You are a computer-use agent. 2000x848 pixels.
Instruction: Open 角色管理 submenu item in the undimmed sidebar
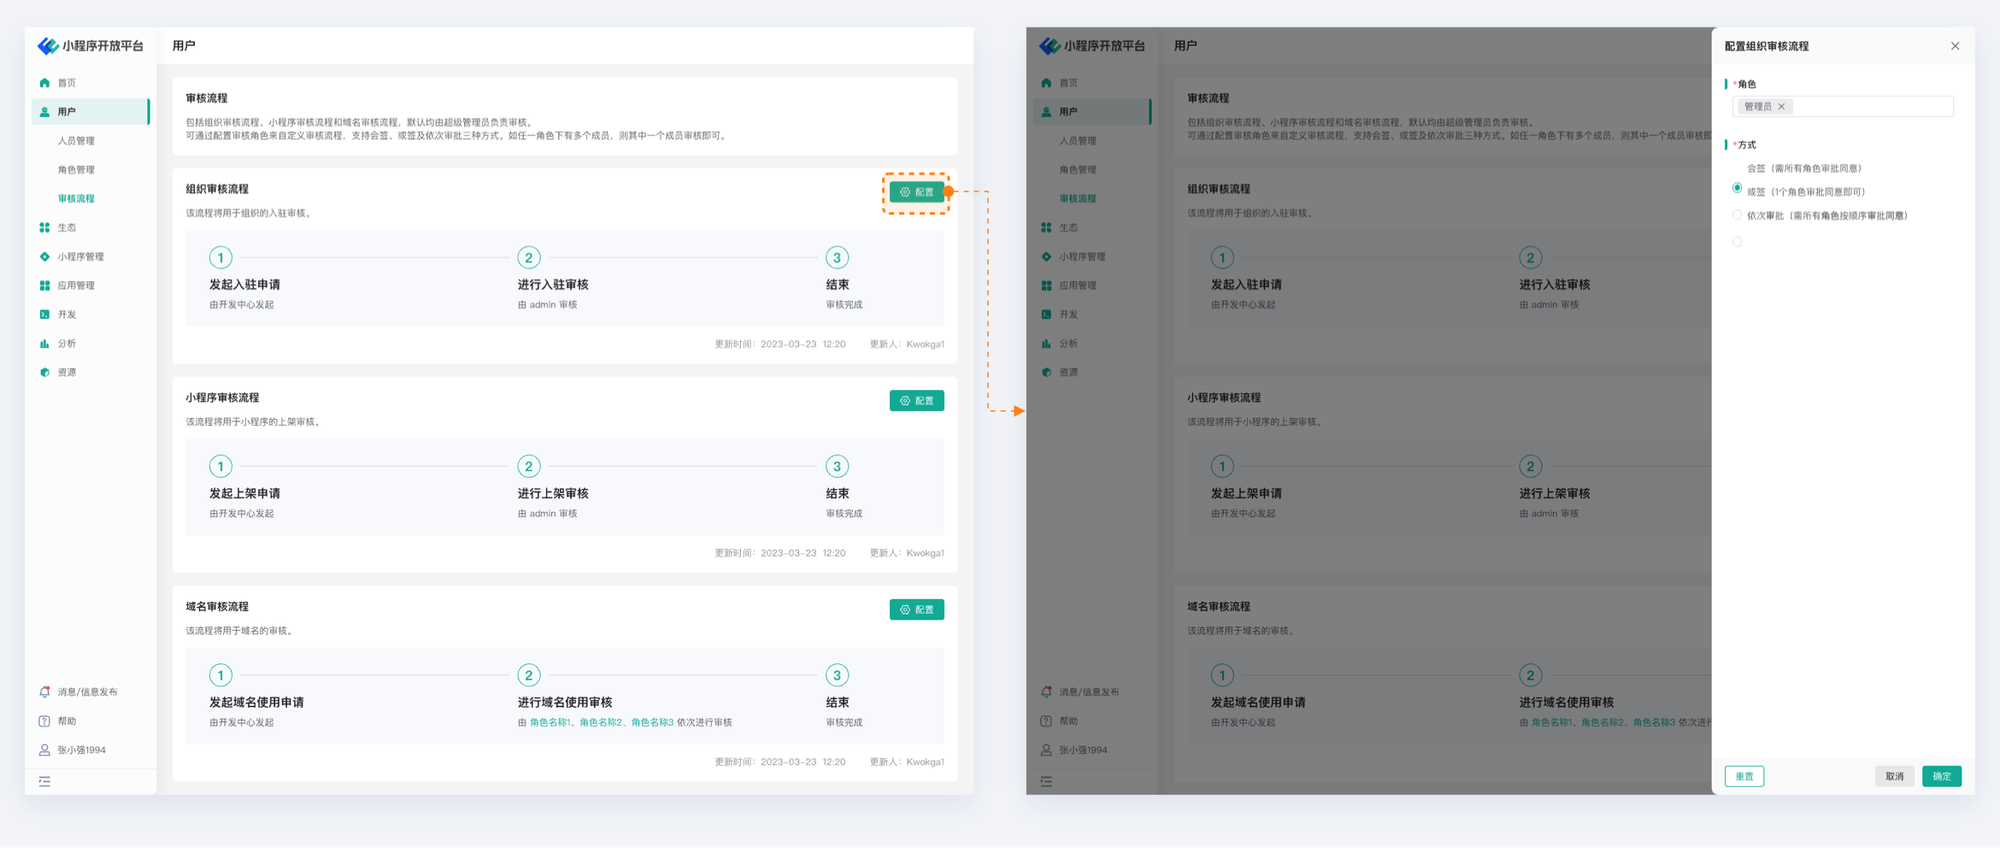[x=76, y=170]
